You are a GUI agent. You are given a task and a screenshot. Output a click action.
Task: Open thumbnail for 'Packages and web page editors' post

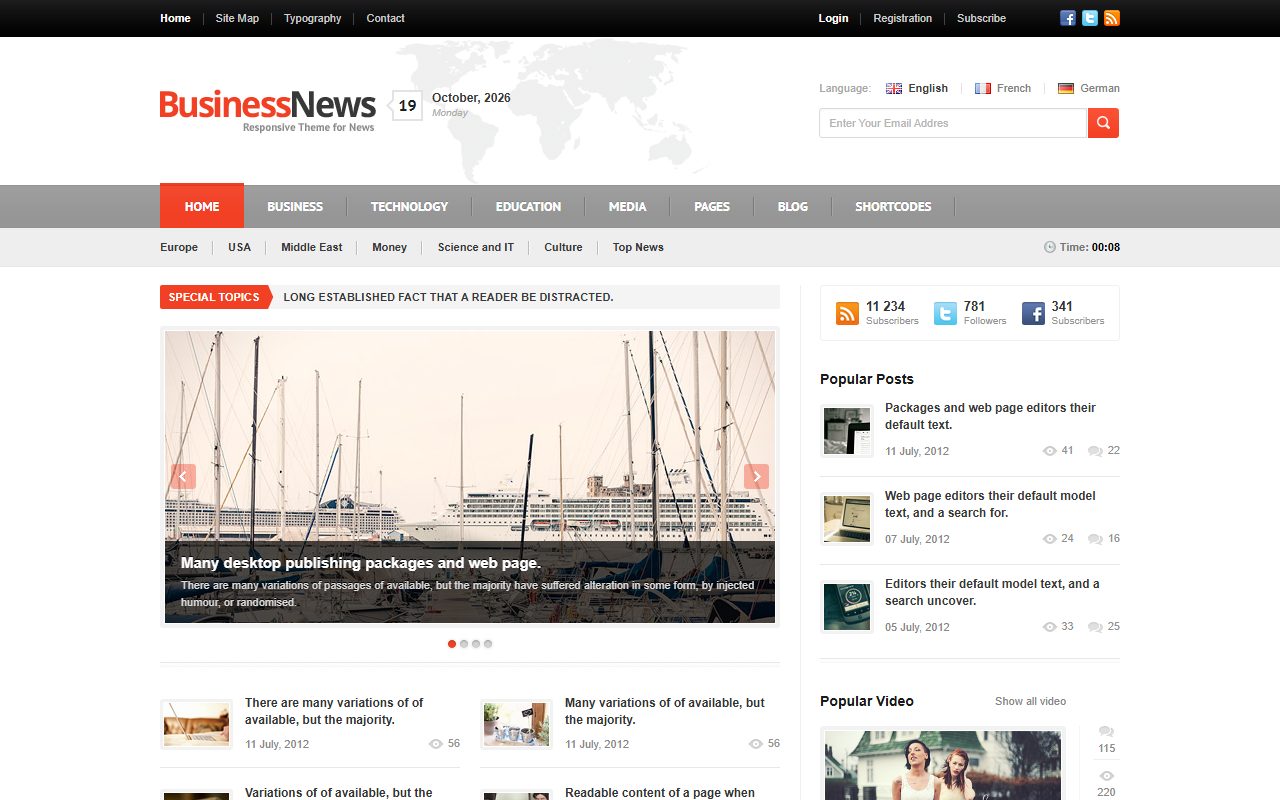tap(847, 431)
